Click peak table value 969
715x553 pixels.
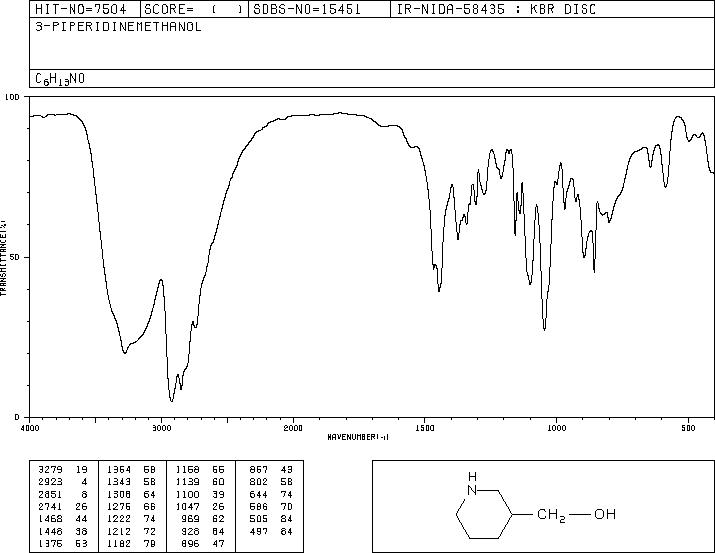click(x=191, y=519)
